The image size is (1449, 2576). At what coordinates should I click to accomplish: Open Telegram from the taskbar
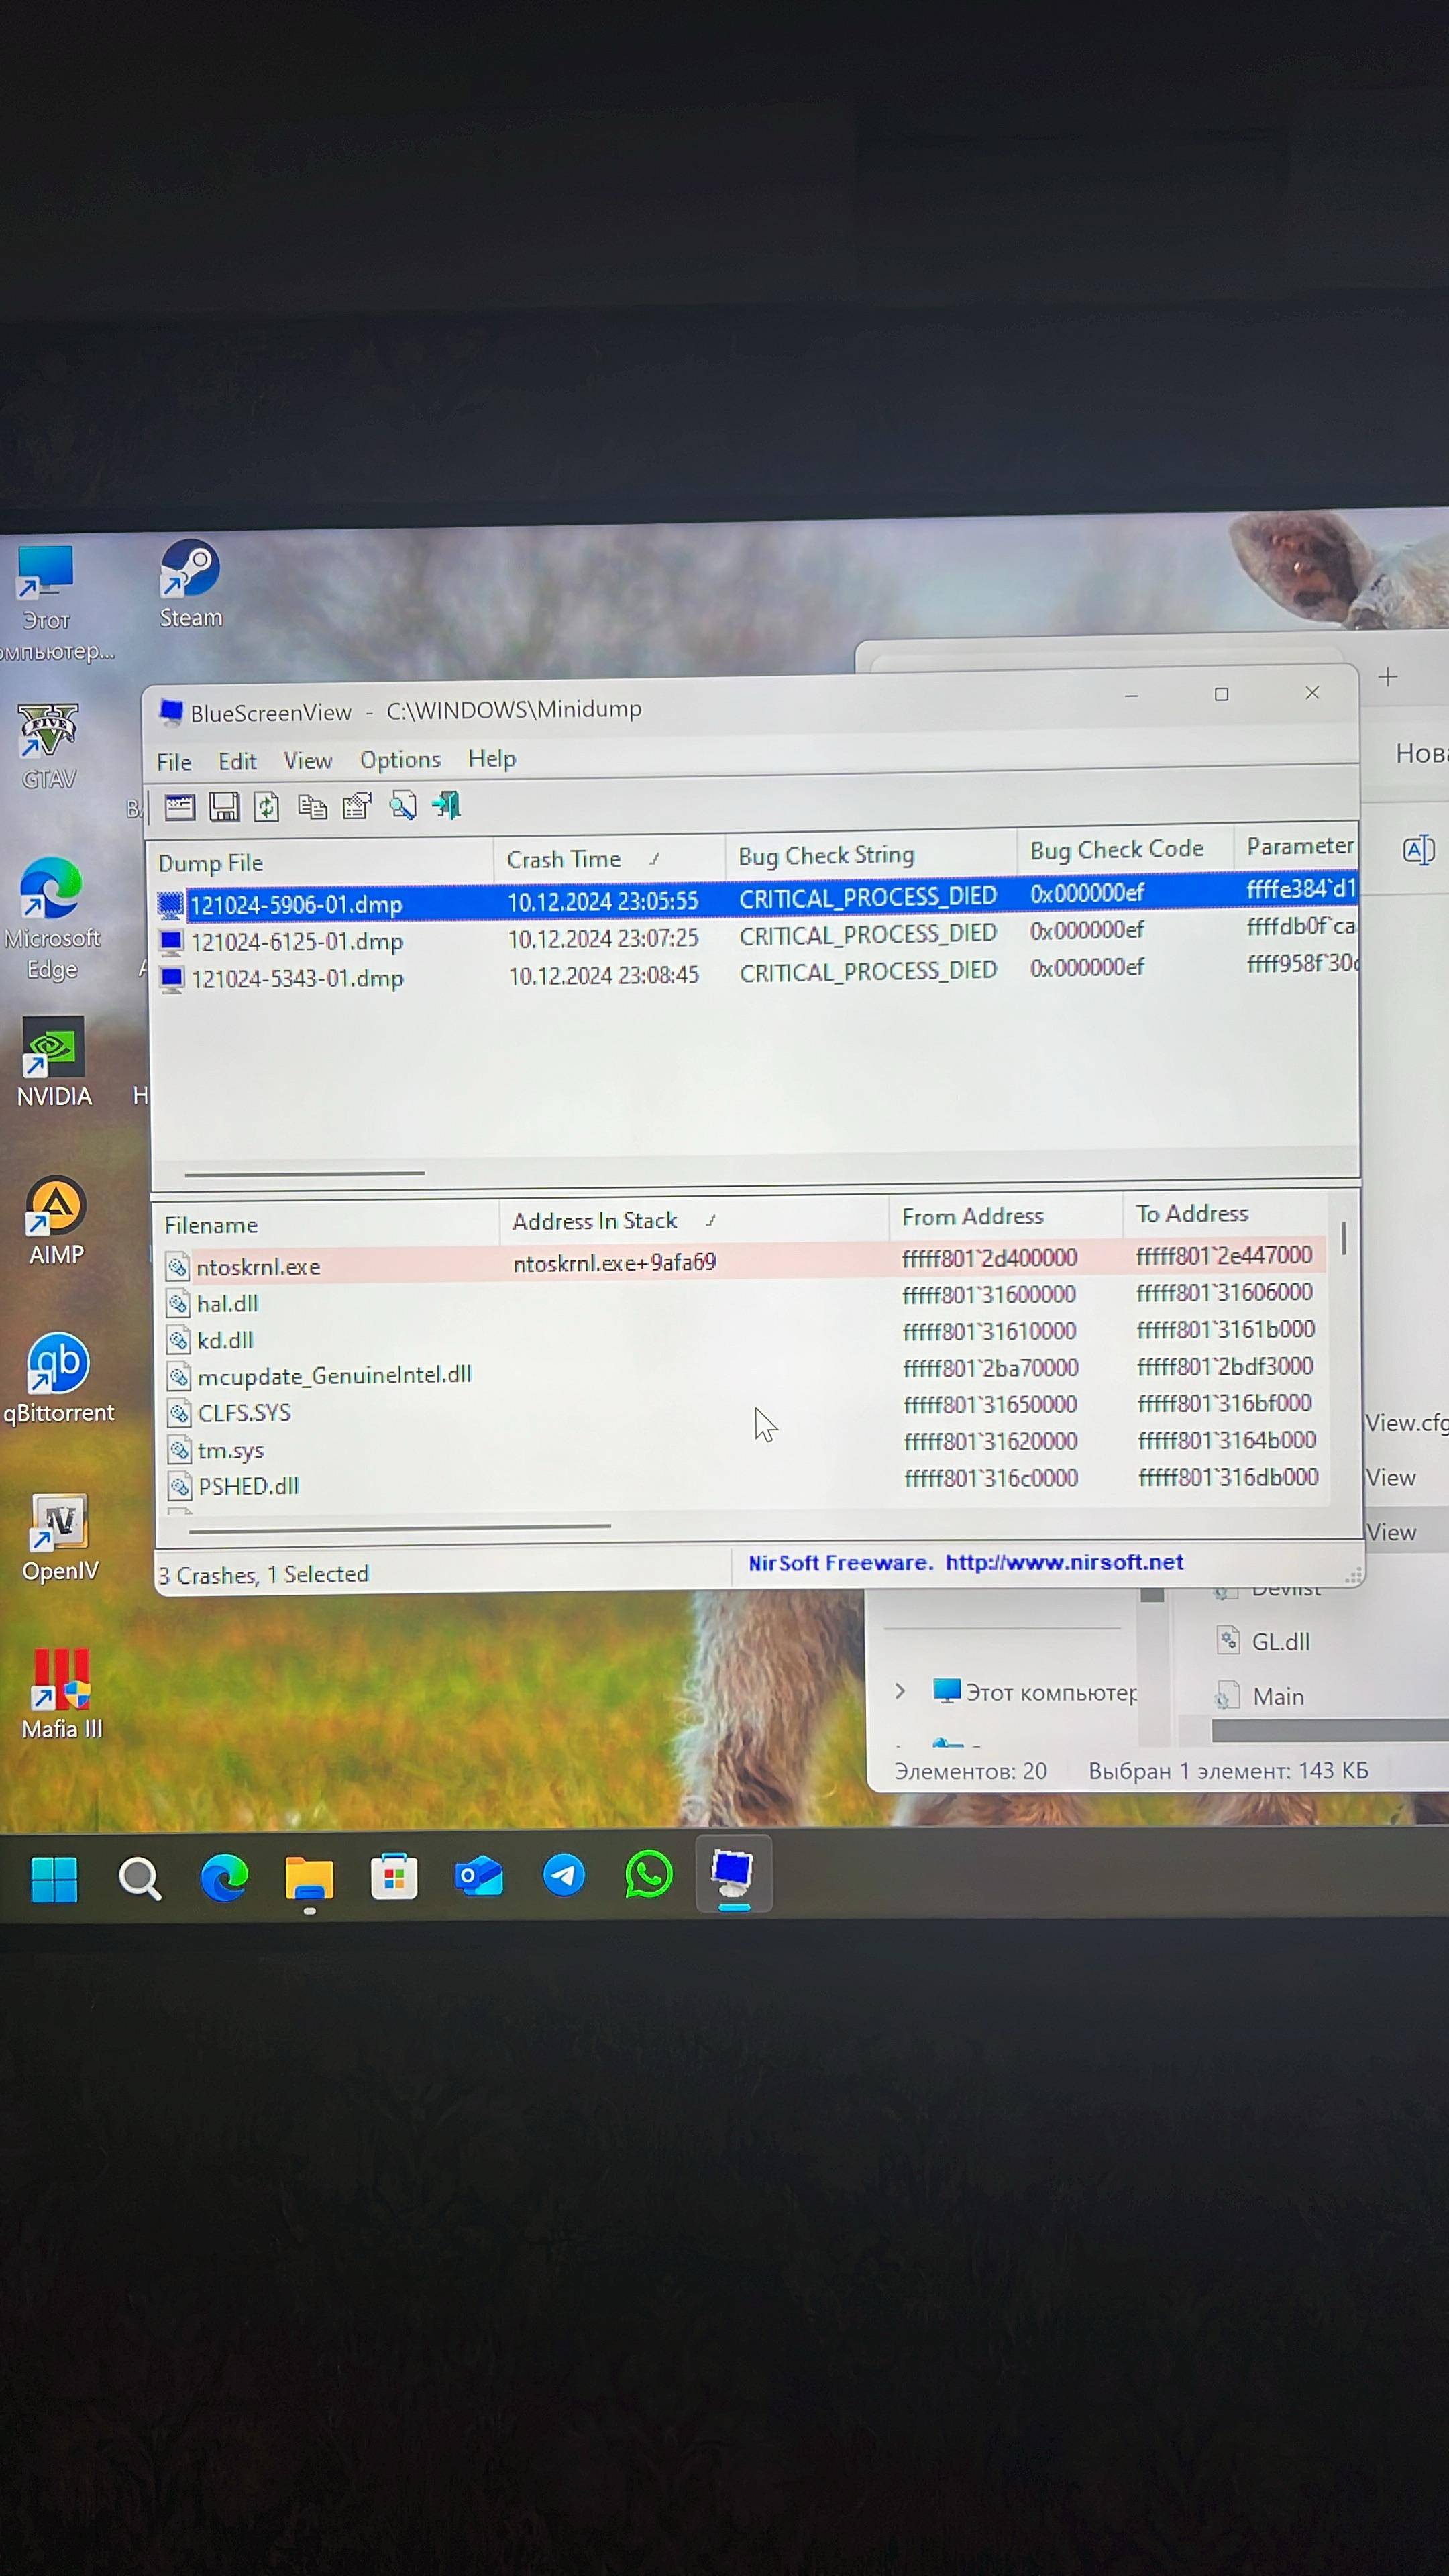[564, 1875]
